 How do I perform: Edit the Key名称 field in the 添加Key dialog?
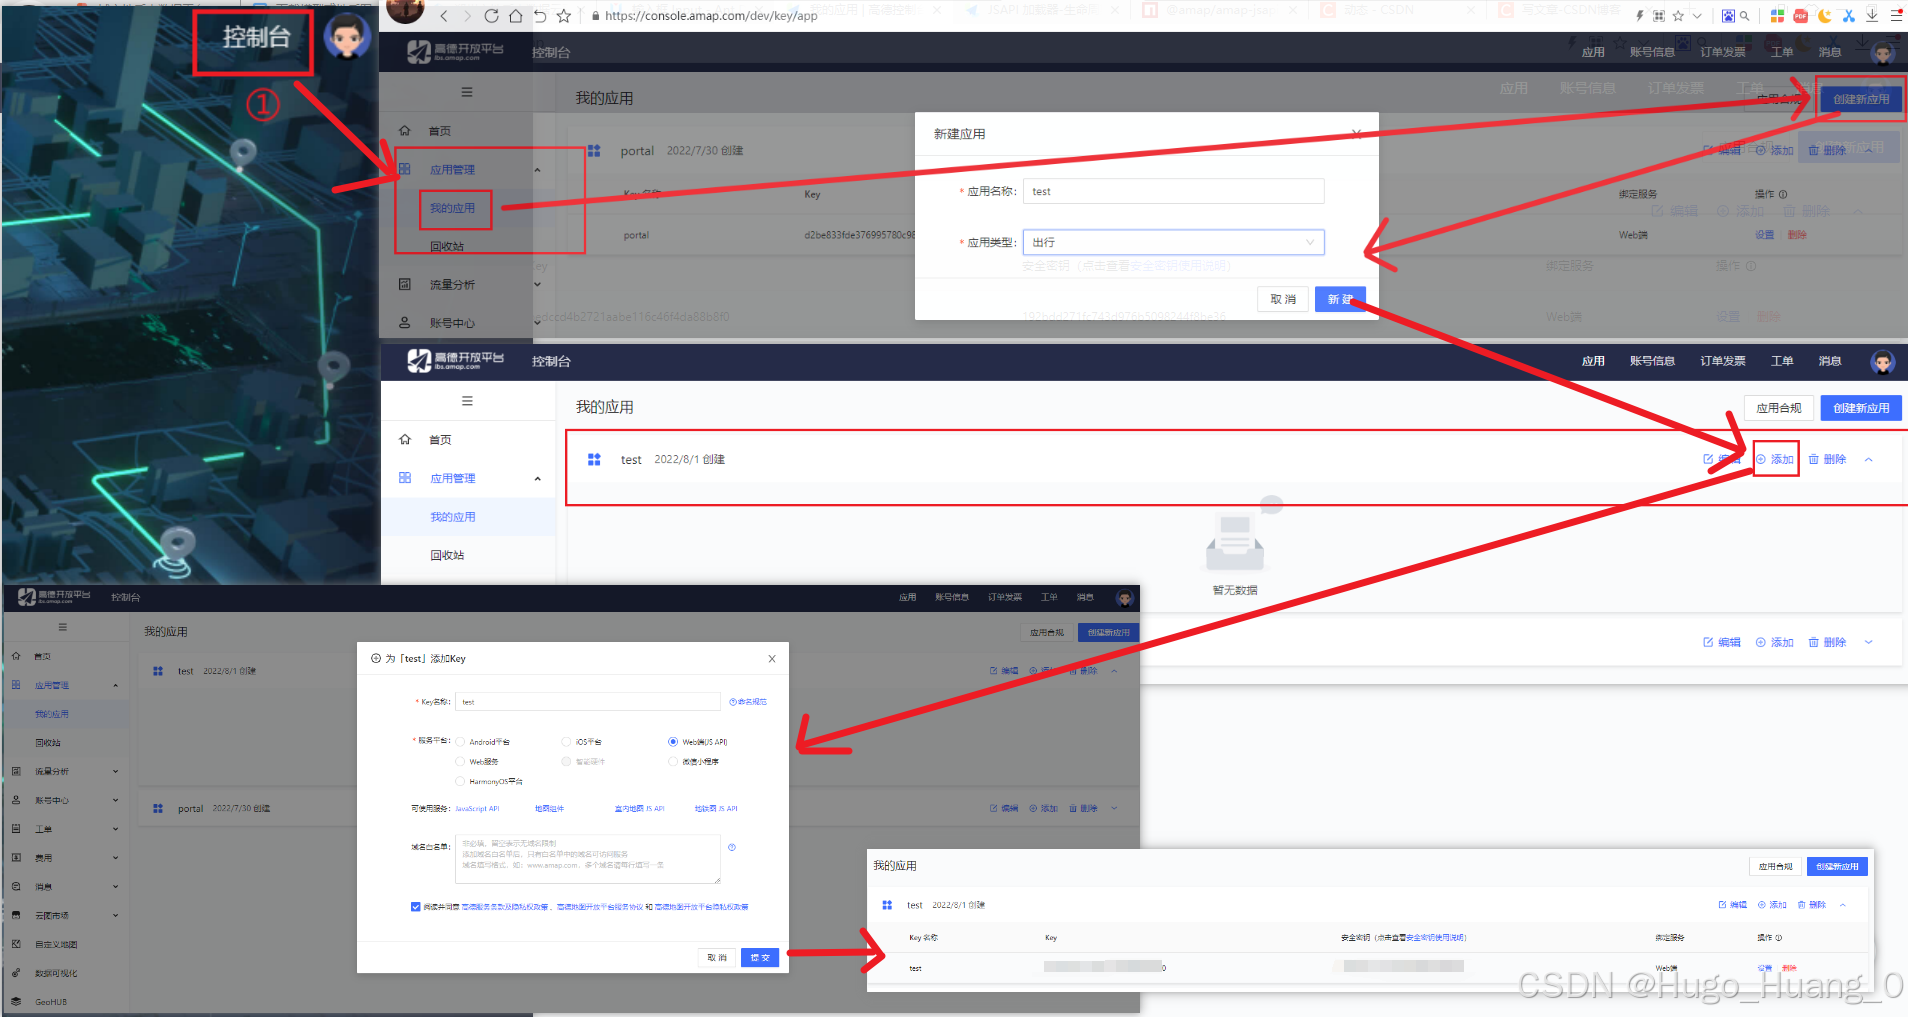[588, 702]
